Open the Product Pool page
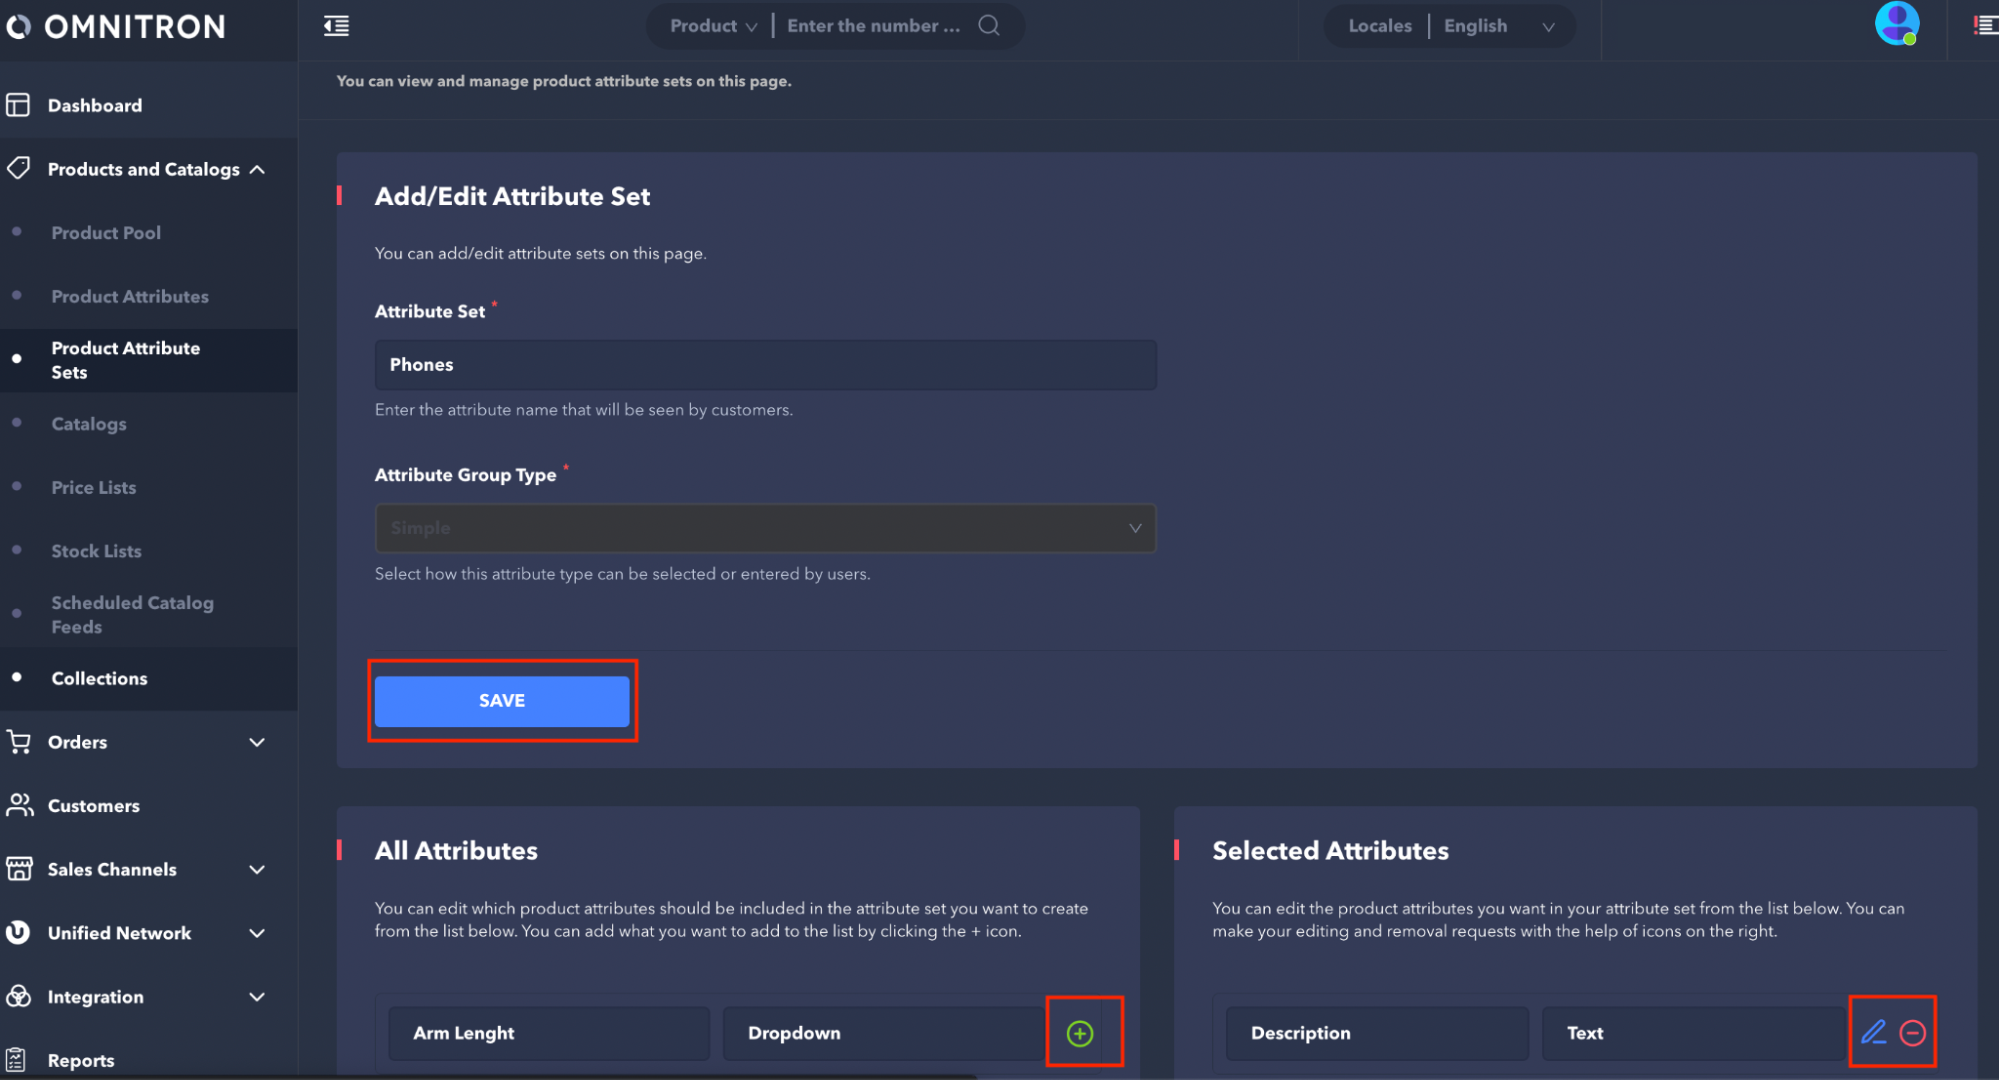Image resolution: width=1999 pixels, height=1080 pixels. click(106, 233)
